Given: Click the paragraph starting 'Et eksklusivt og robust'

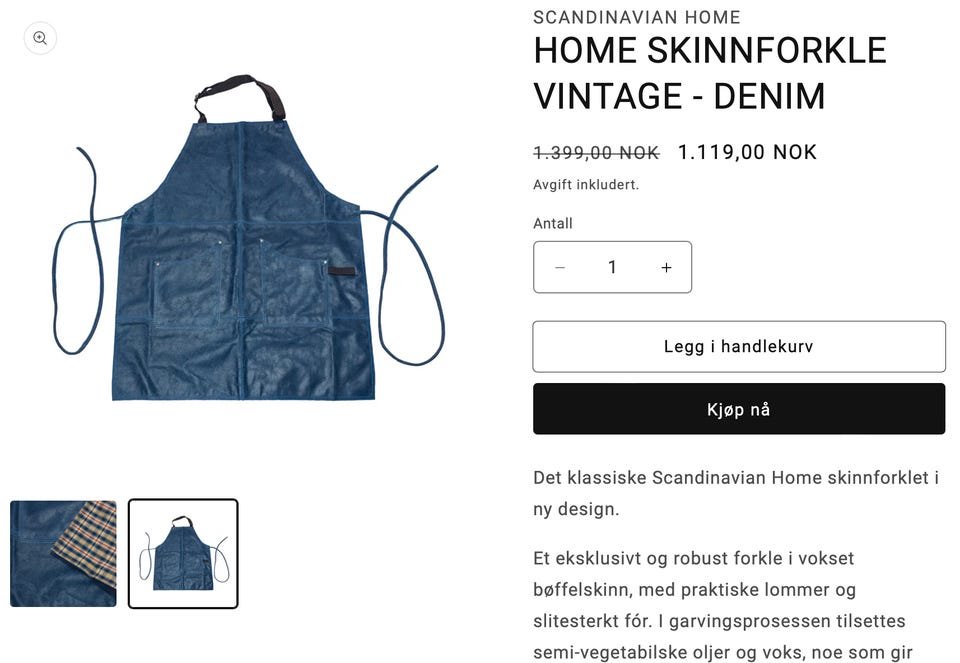Looking at the screenshot, I should point(722,605).
